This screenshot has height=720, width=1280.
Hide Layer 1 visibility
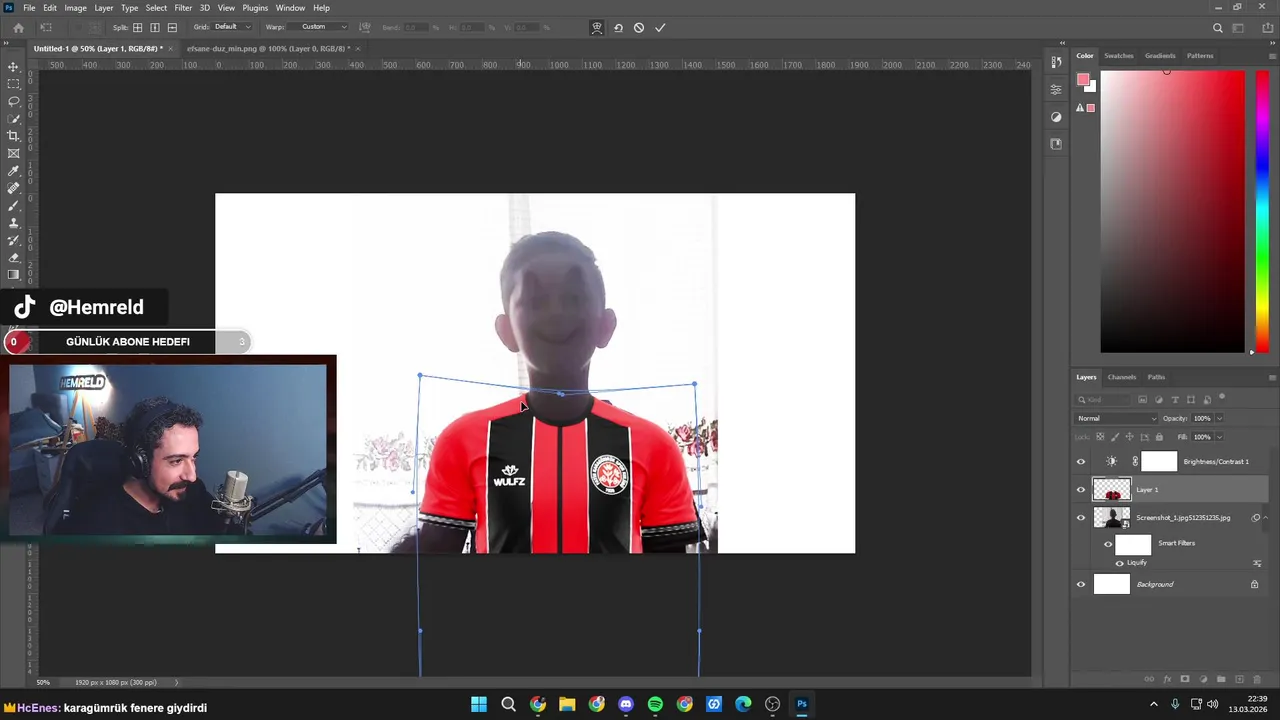pos(1080,490)
